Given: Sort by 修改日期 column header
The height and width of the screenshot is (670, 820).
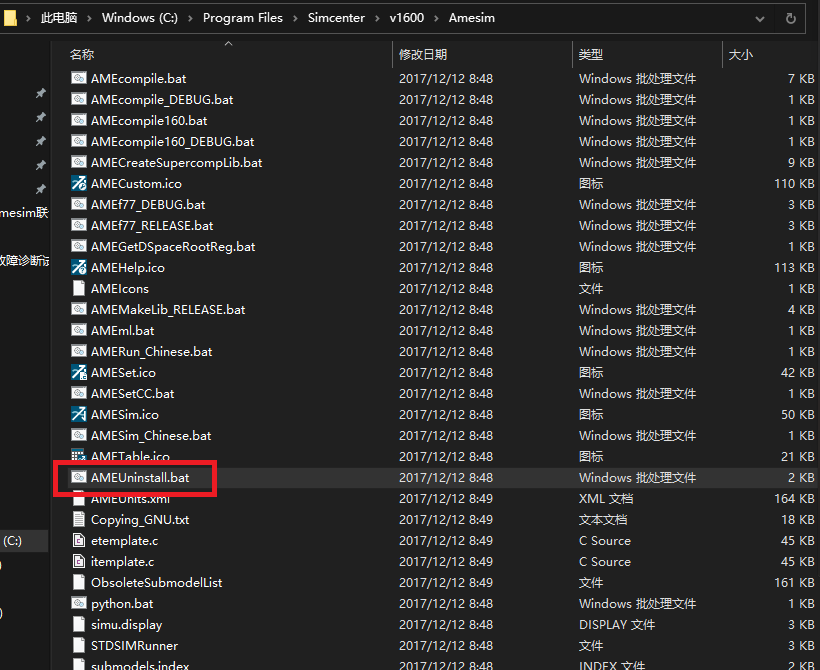Looking at the screenshot, I should (x=423, y=54).
